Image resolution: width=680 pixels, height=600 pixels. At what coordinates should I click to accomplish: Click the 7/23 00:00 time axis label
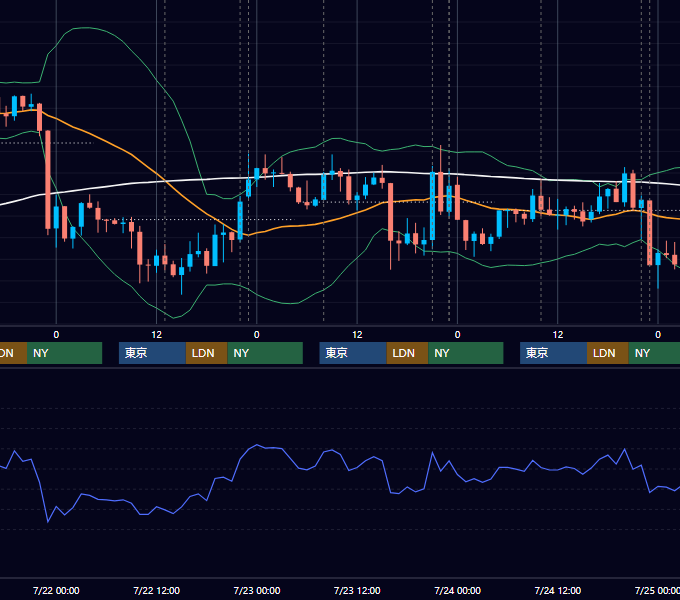point(257,590)
